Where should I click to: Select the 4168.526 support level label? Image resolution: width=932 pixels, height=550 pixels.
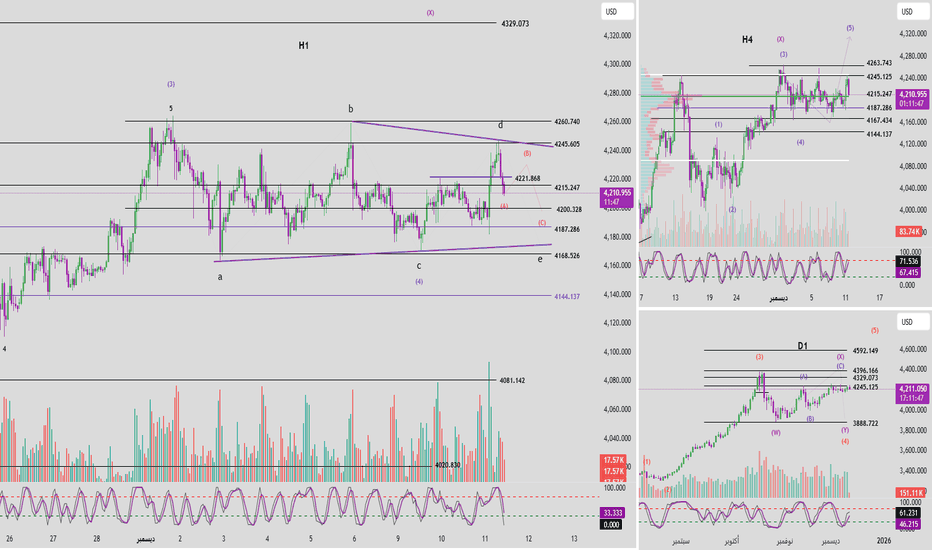pos(566,256)
